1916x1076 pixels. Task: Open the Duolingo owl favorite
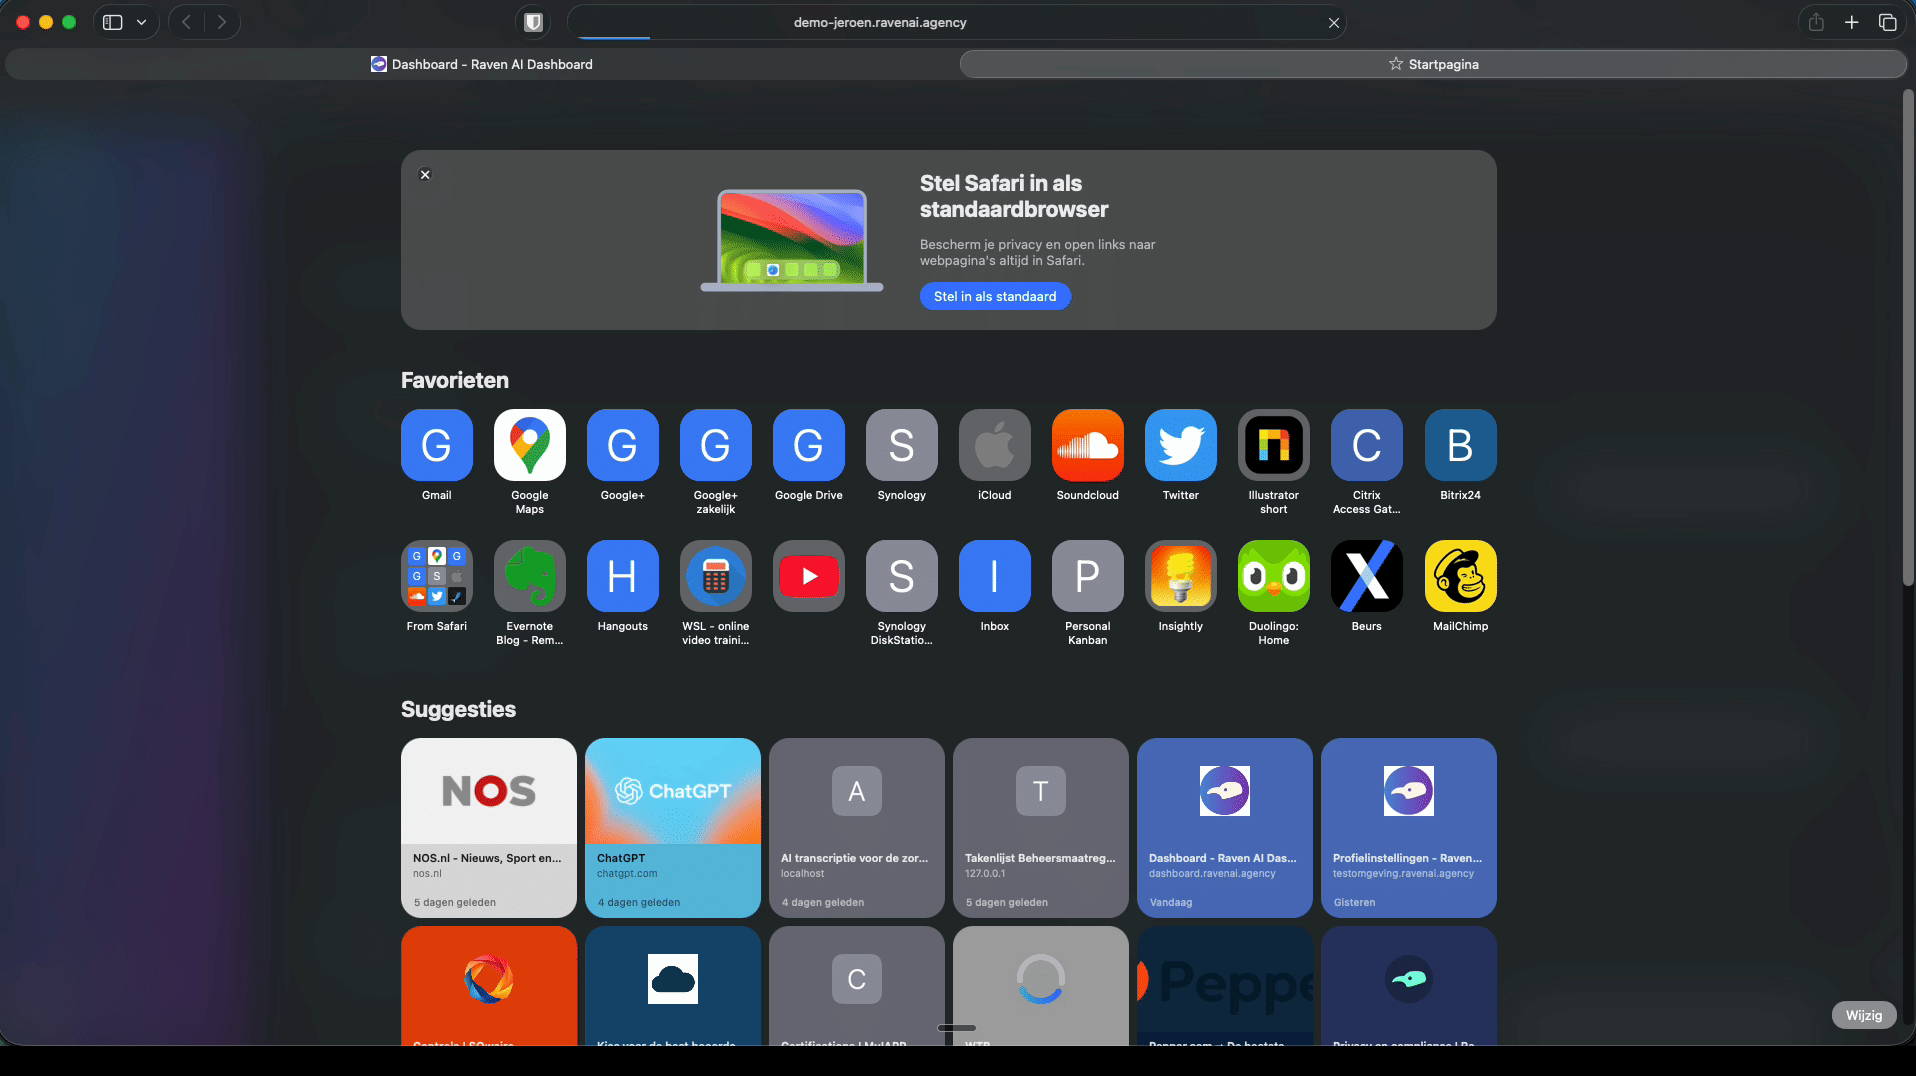coord(1273,576)
